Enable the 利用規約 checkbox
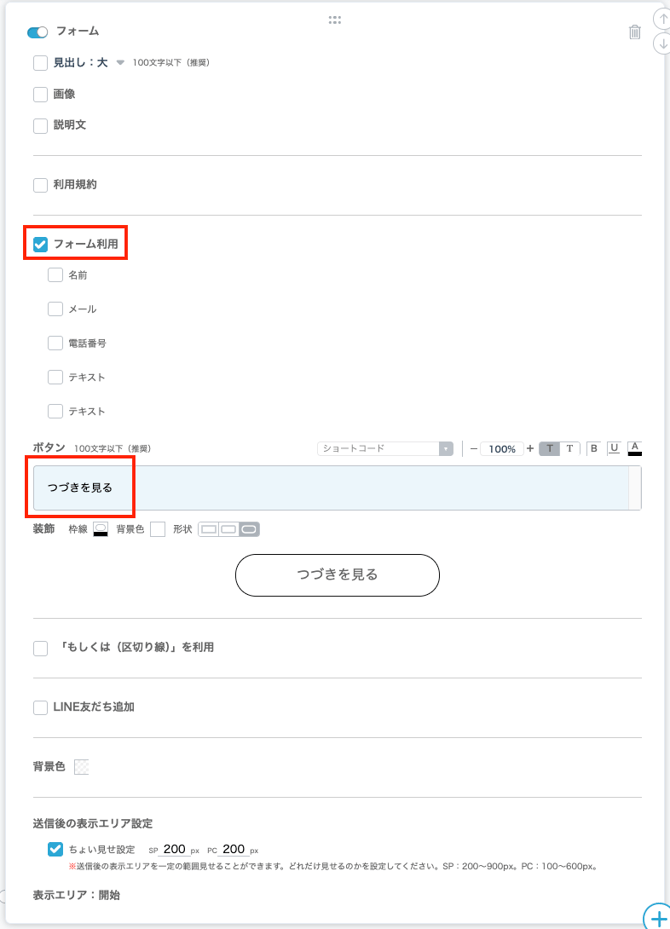The width and height of the screenshot is (670, 929). [x=40, y=185]
